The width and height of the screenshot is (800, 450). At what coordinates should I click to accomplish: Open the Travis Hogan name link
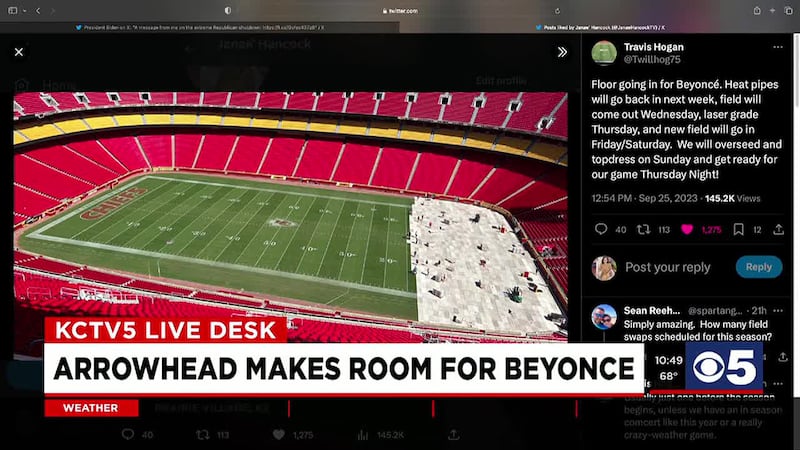(654, 47)
